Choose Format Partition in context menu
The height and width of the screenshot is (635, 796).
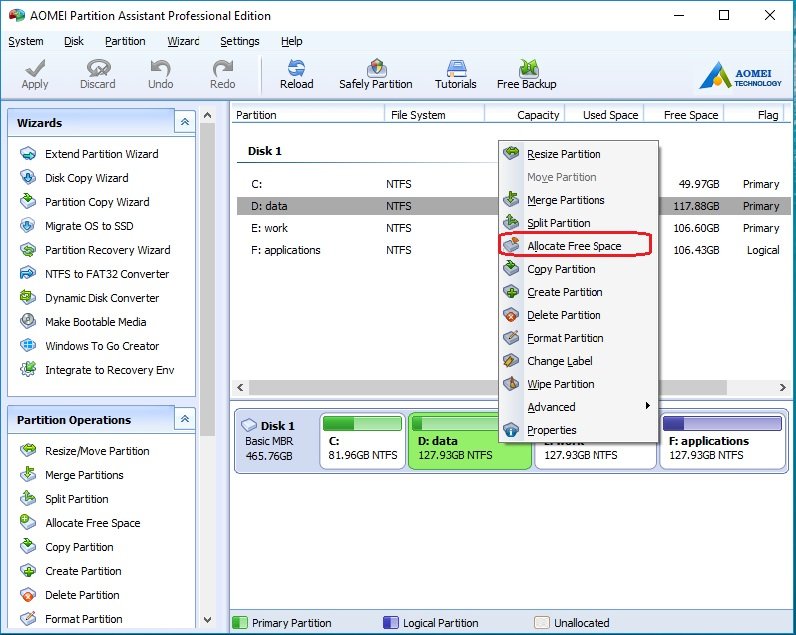578,338
